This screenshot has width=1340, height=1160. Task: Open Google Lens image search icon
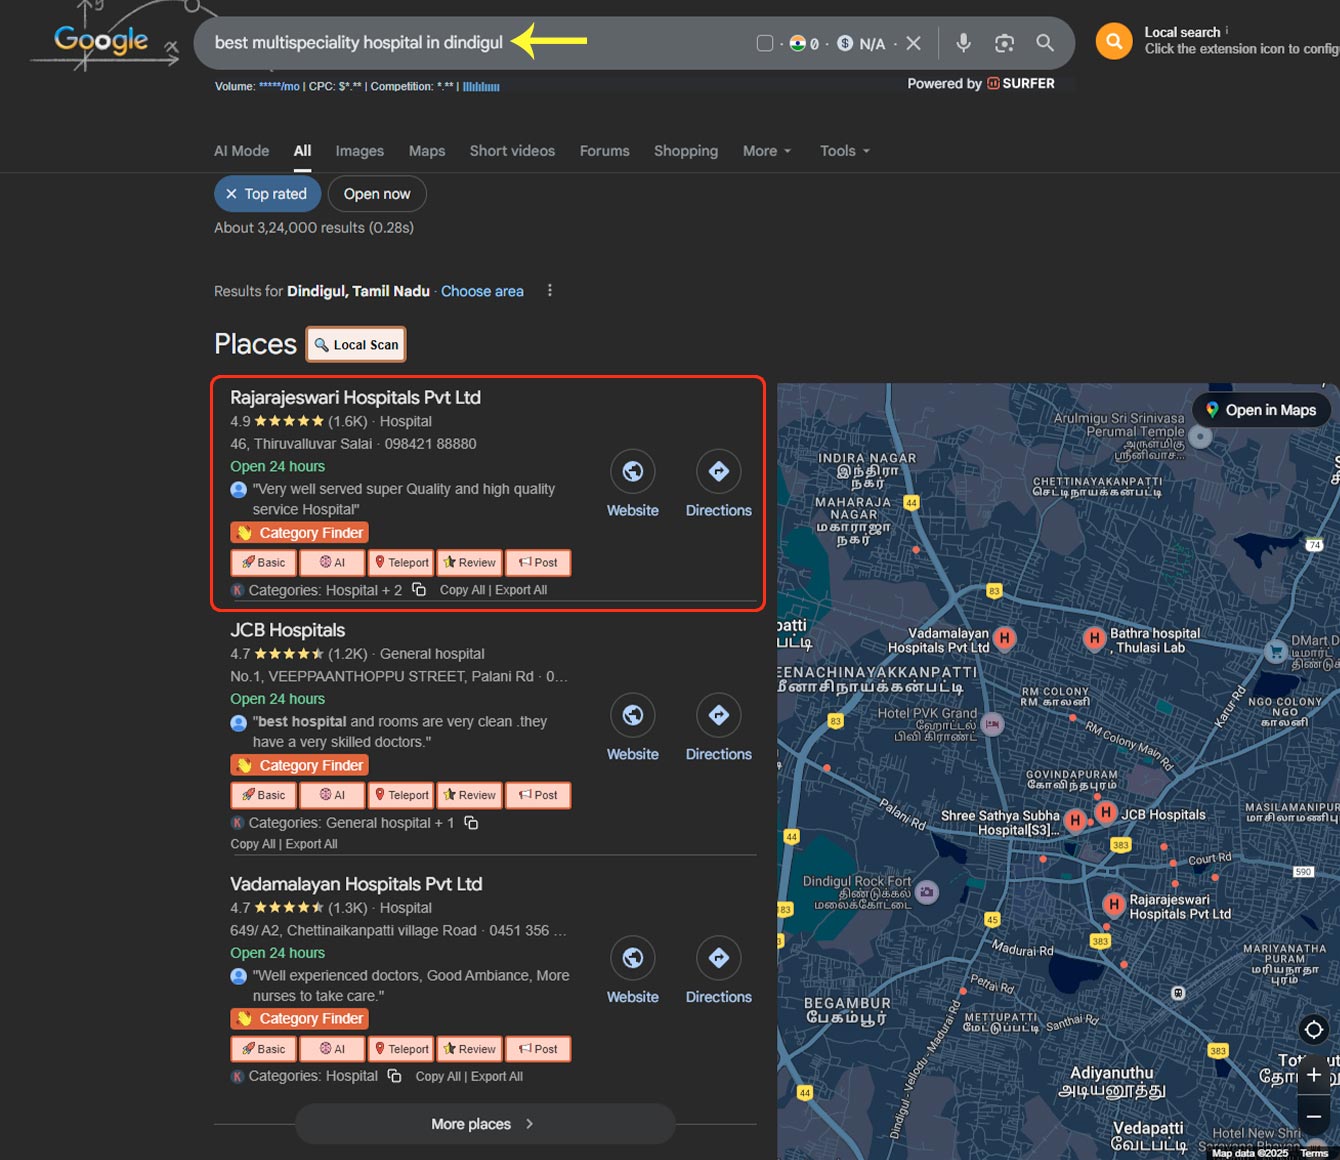pyautogui.click(x=1004, y=43)
